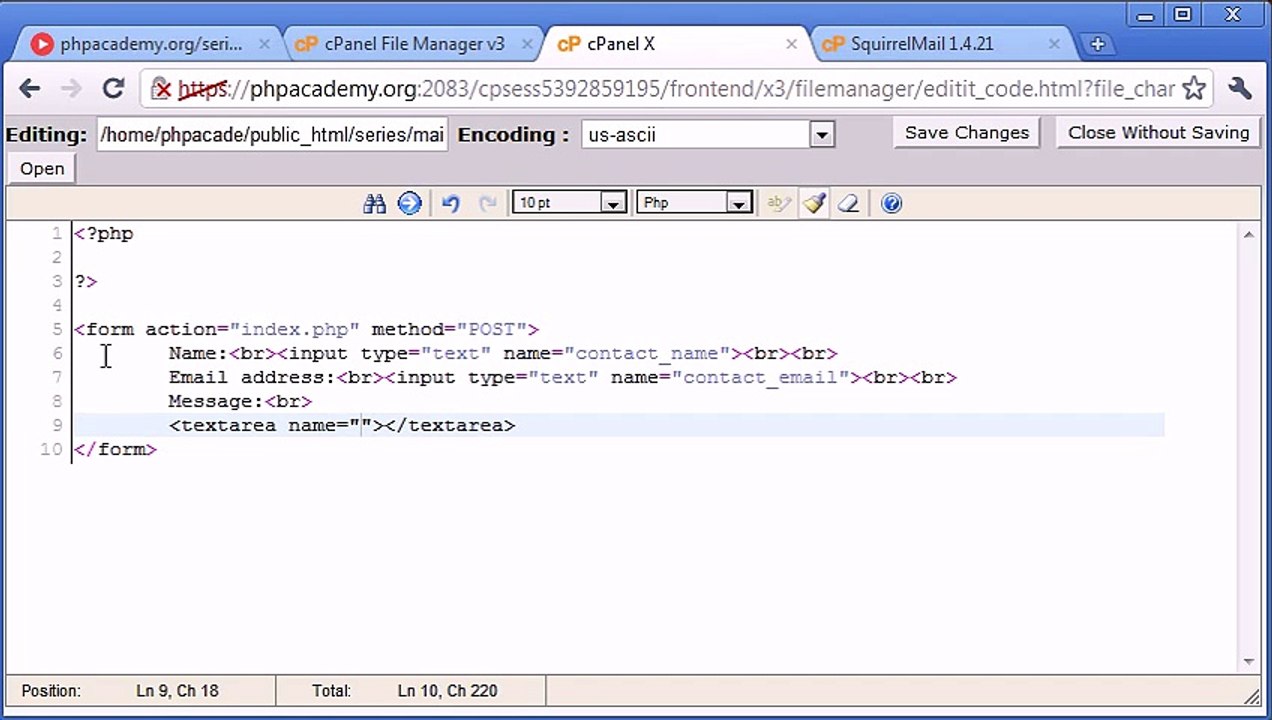Close the cPanel X tab
The height and width of the screenshot is (720, 1272).
792,44
